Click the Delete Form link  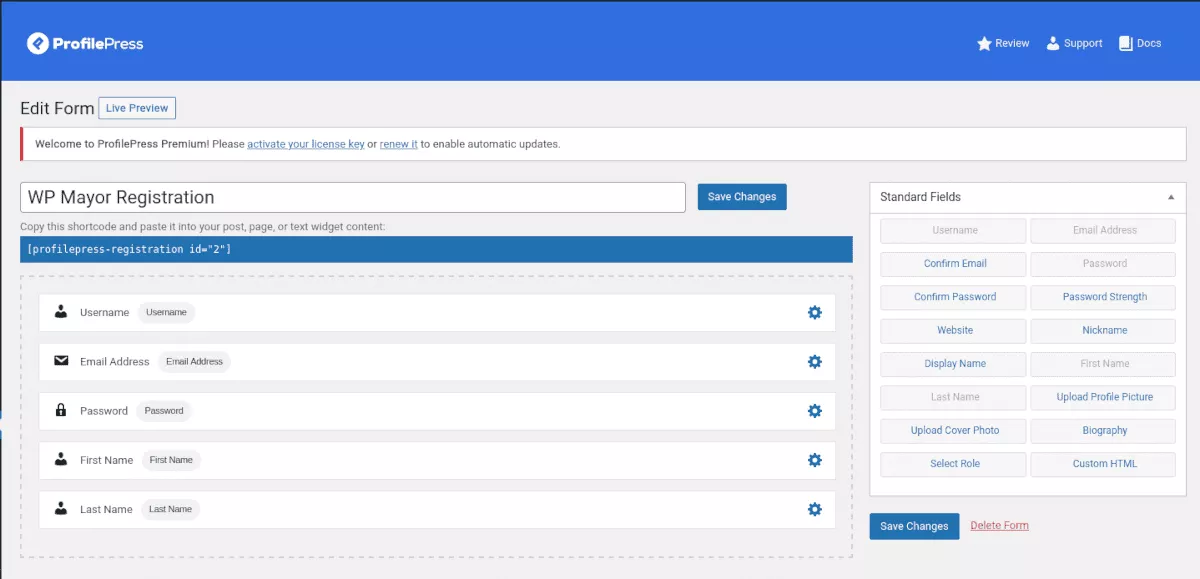(999, 526)
